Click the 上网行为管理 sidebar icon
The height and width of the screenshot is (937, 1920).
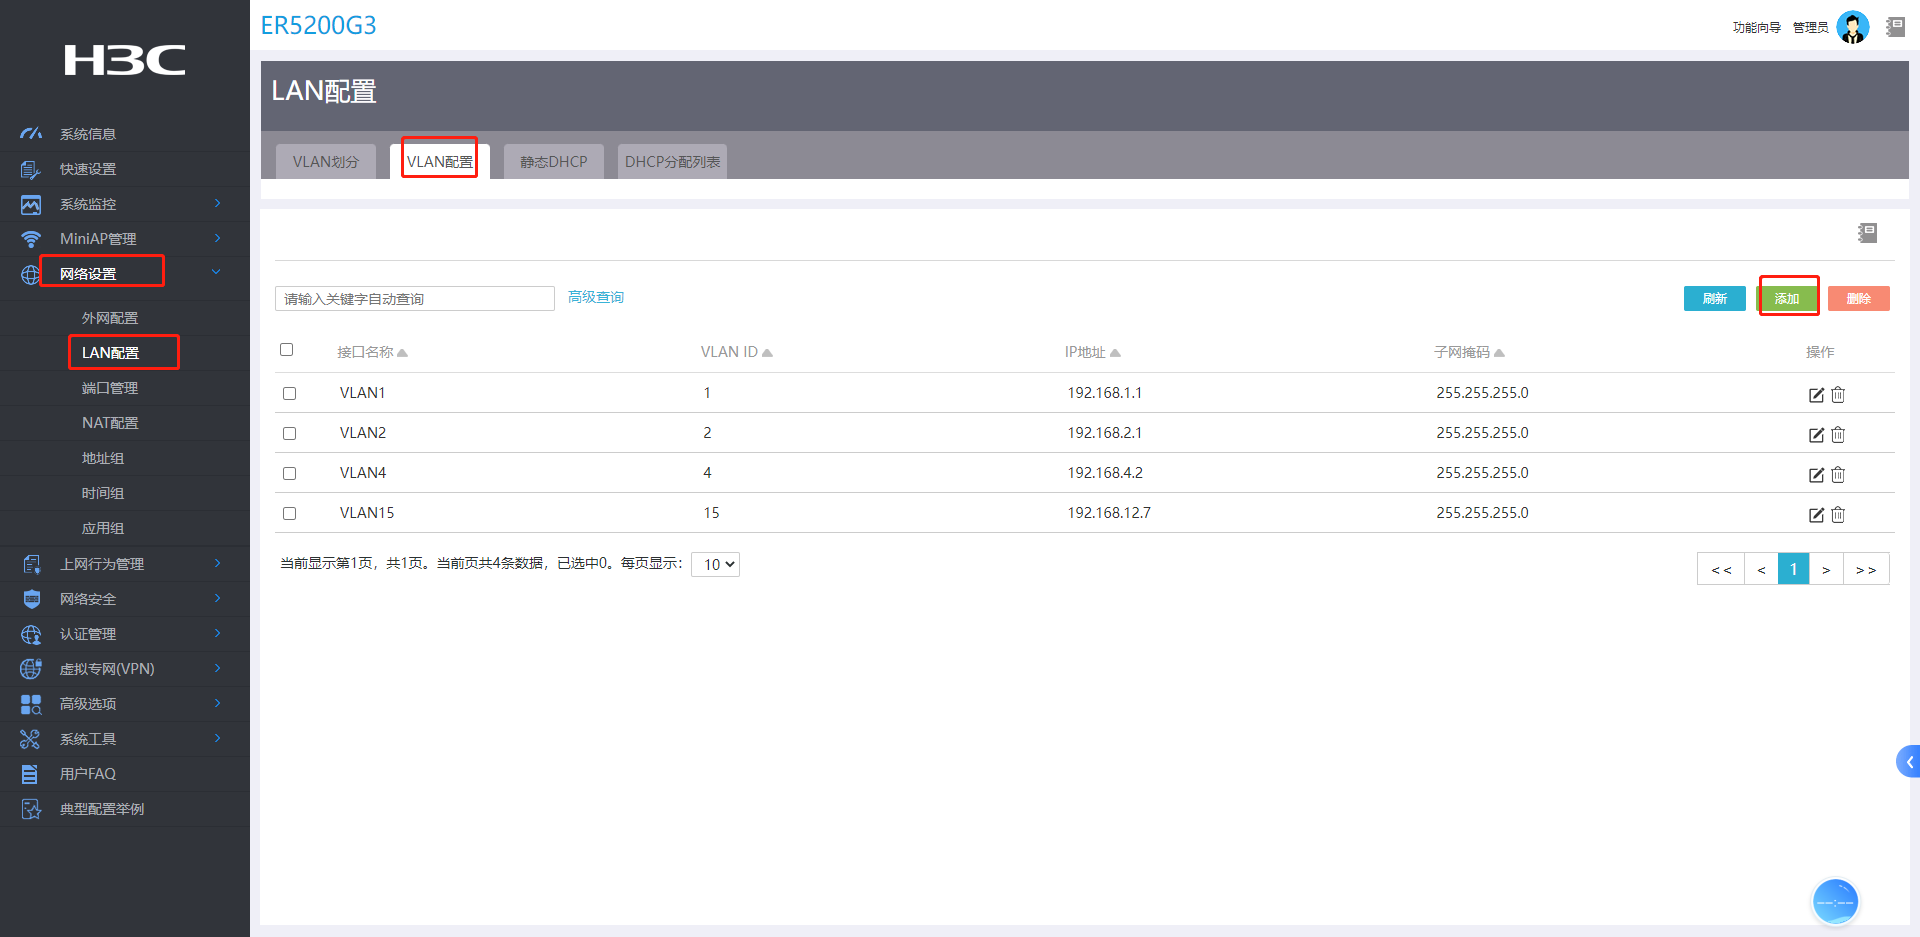click(31, 564)
